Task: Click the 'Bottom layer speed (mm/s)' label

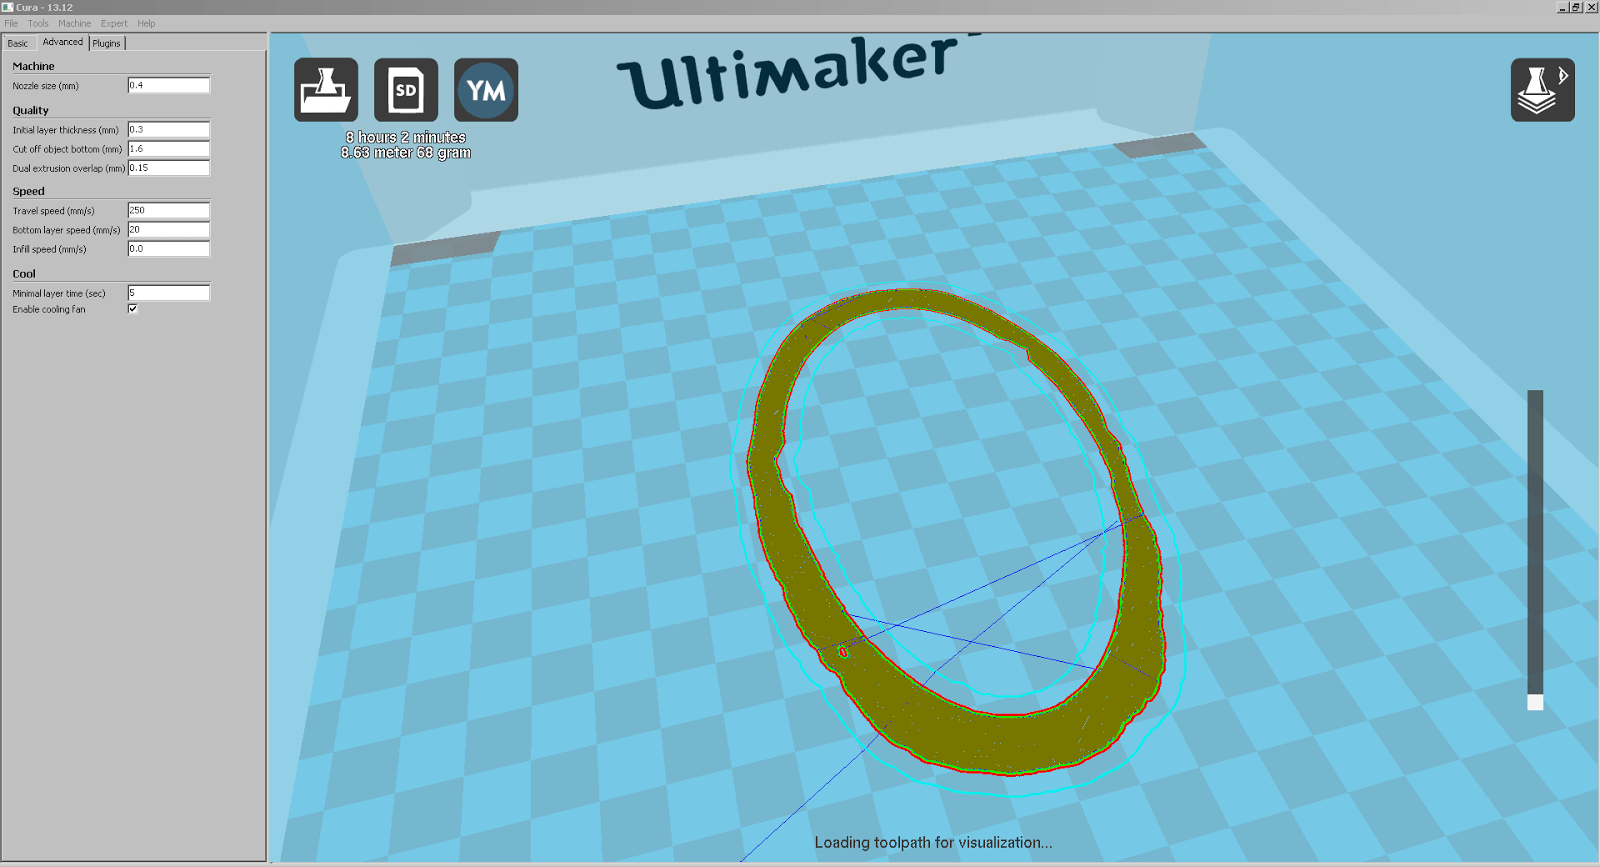Action: pos(66,230)
